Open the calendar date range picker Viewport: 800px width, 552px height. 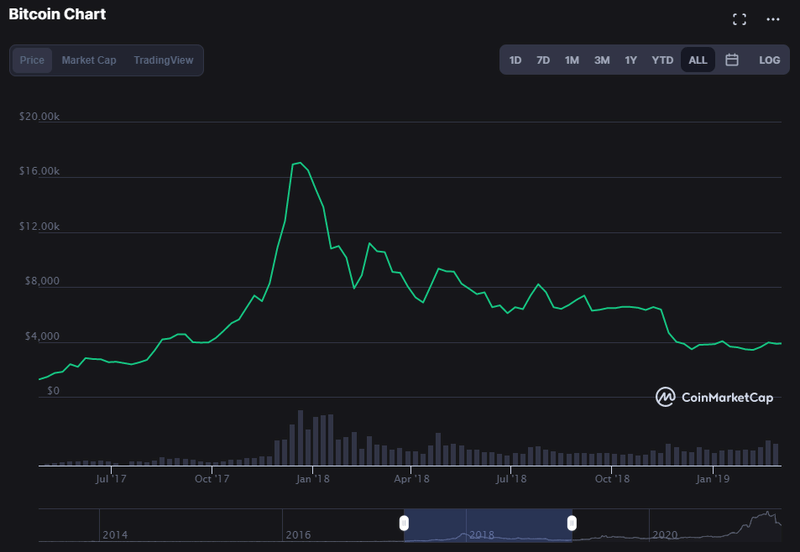[732, 60]
